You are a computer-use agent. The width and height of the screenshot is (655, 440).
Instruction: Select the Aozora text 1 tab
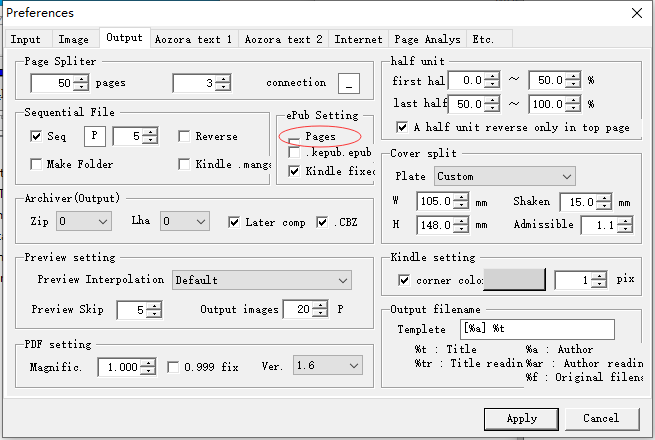[193, 39]
